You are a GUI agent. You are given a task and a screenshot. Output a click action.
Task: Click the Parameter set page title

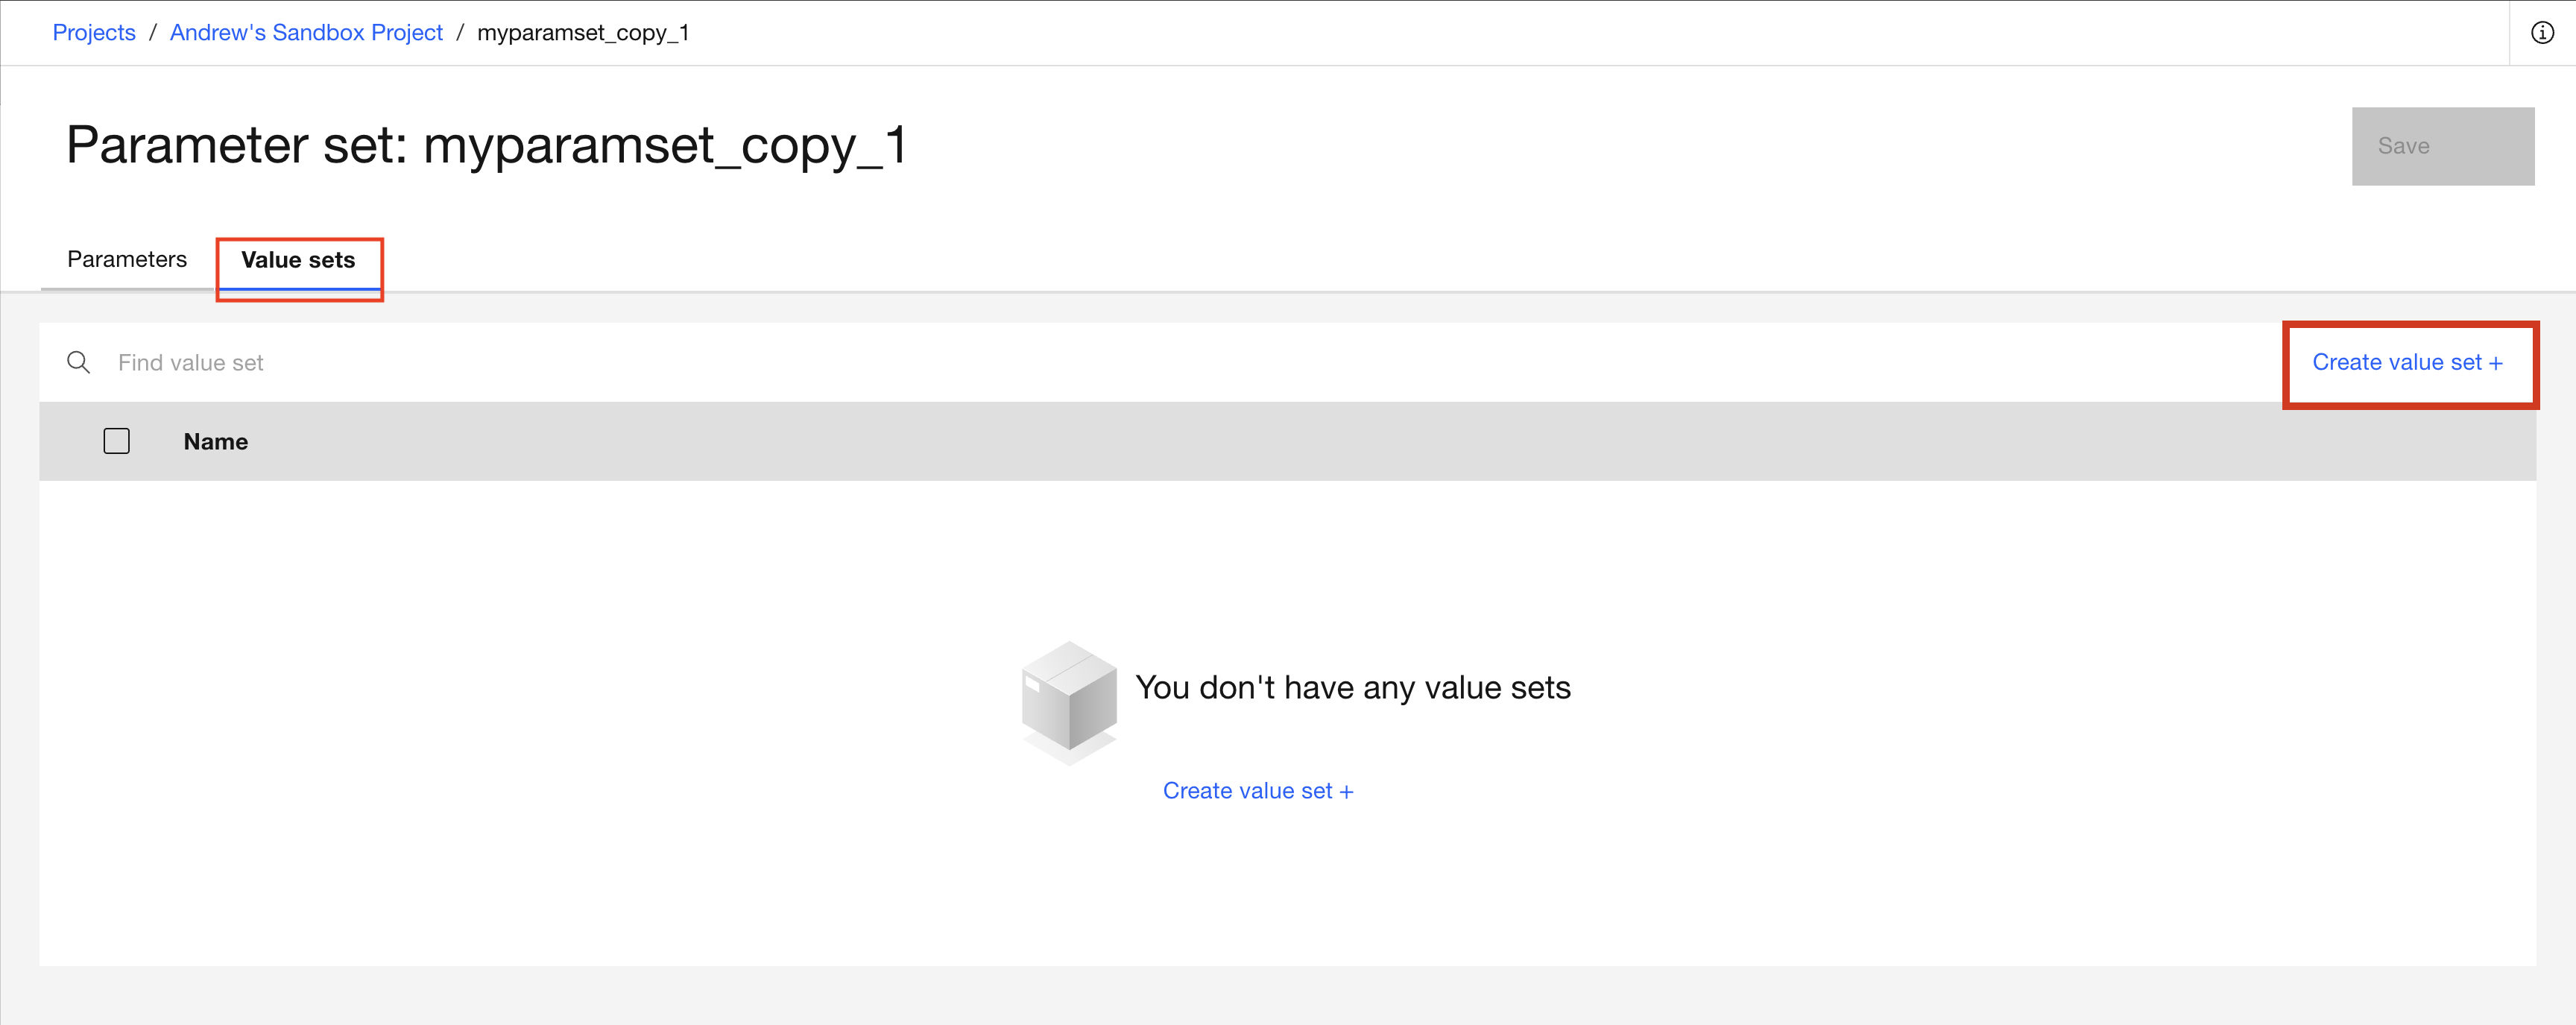pos(487,145)
